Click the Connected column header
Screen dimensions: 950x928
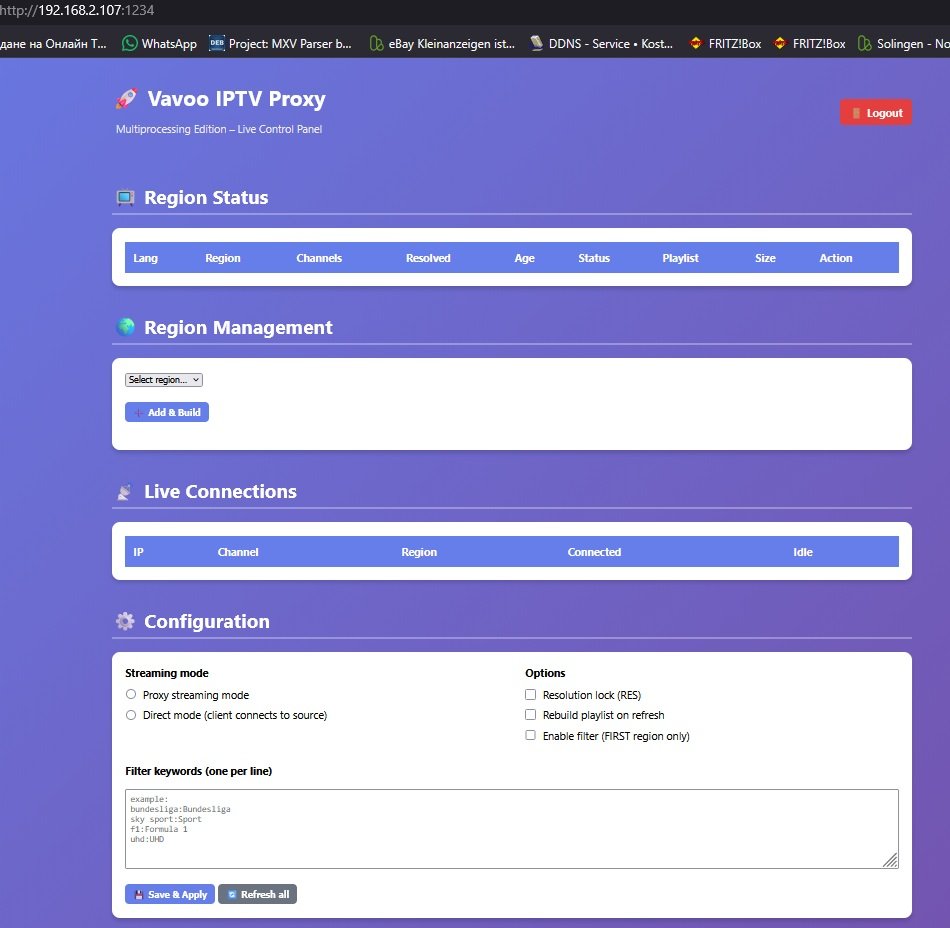coord(594,552)
